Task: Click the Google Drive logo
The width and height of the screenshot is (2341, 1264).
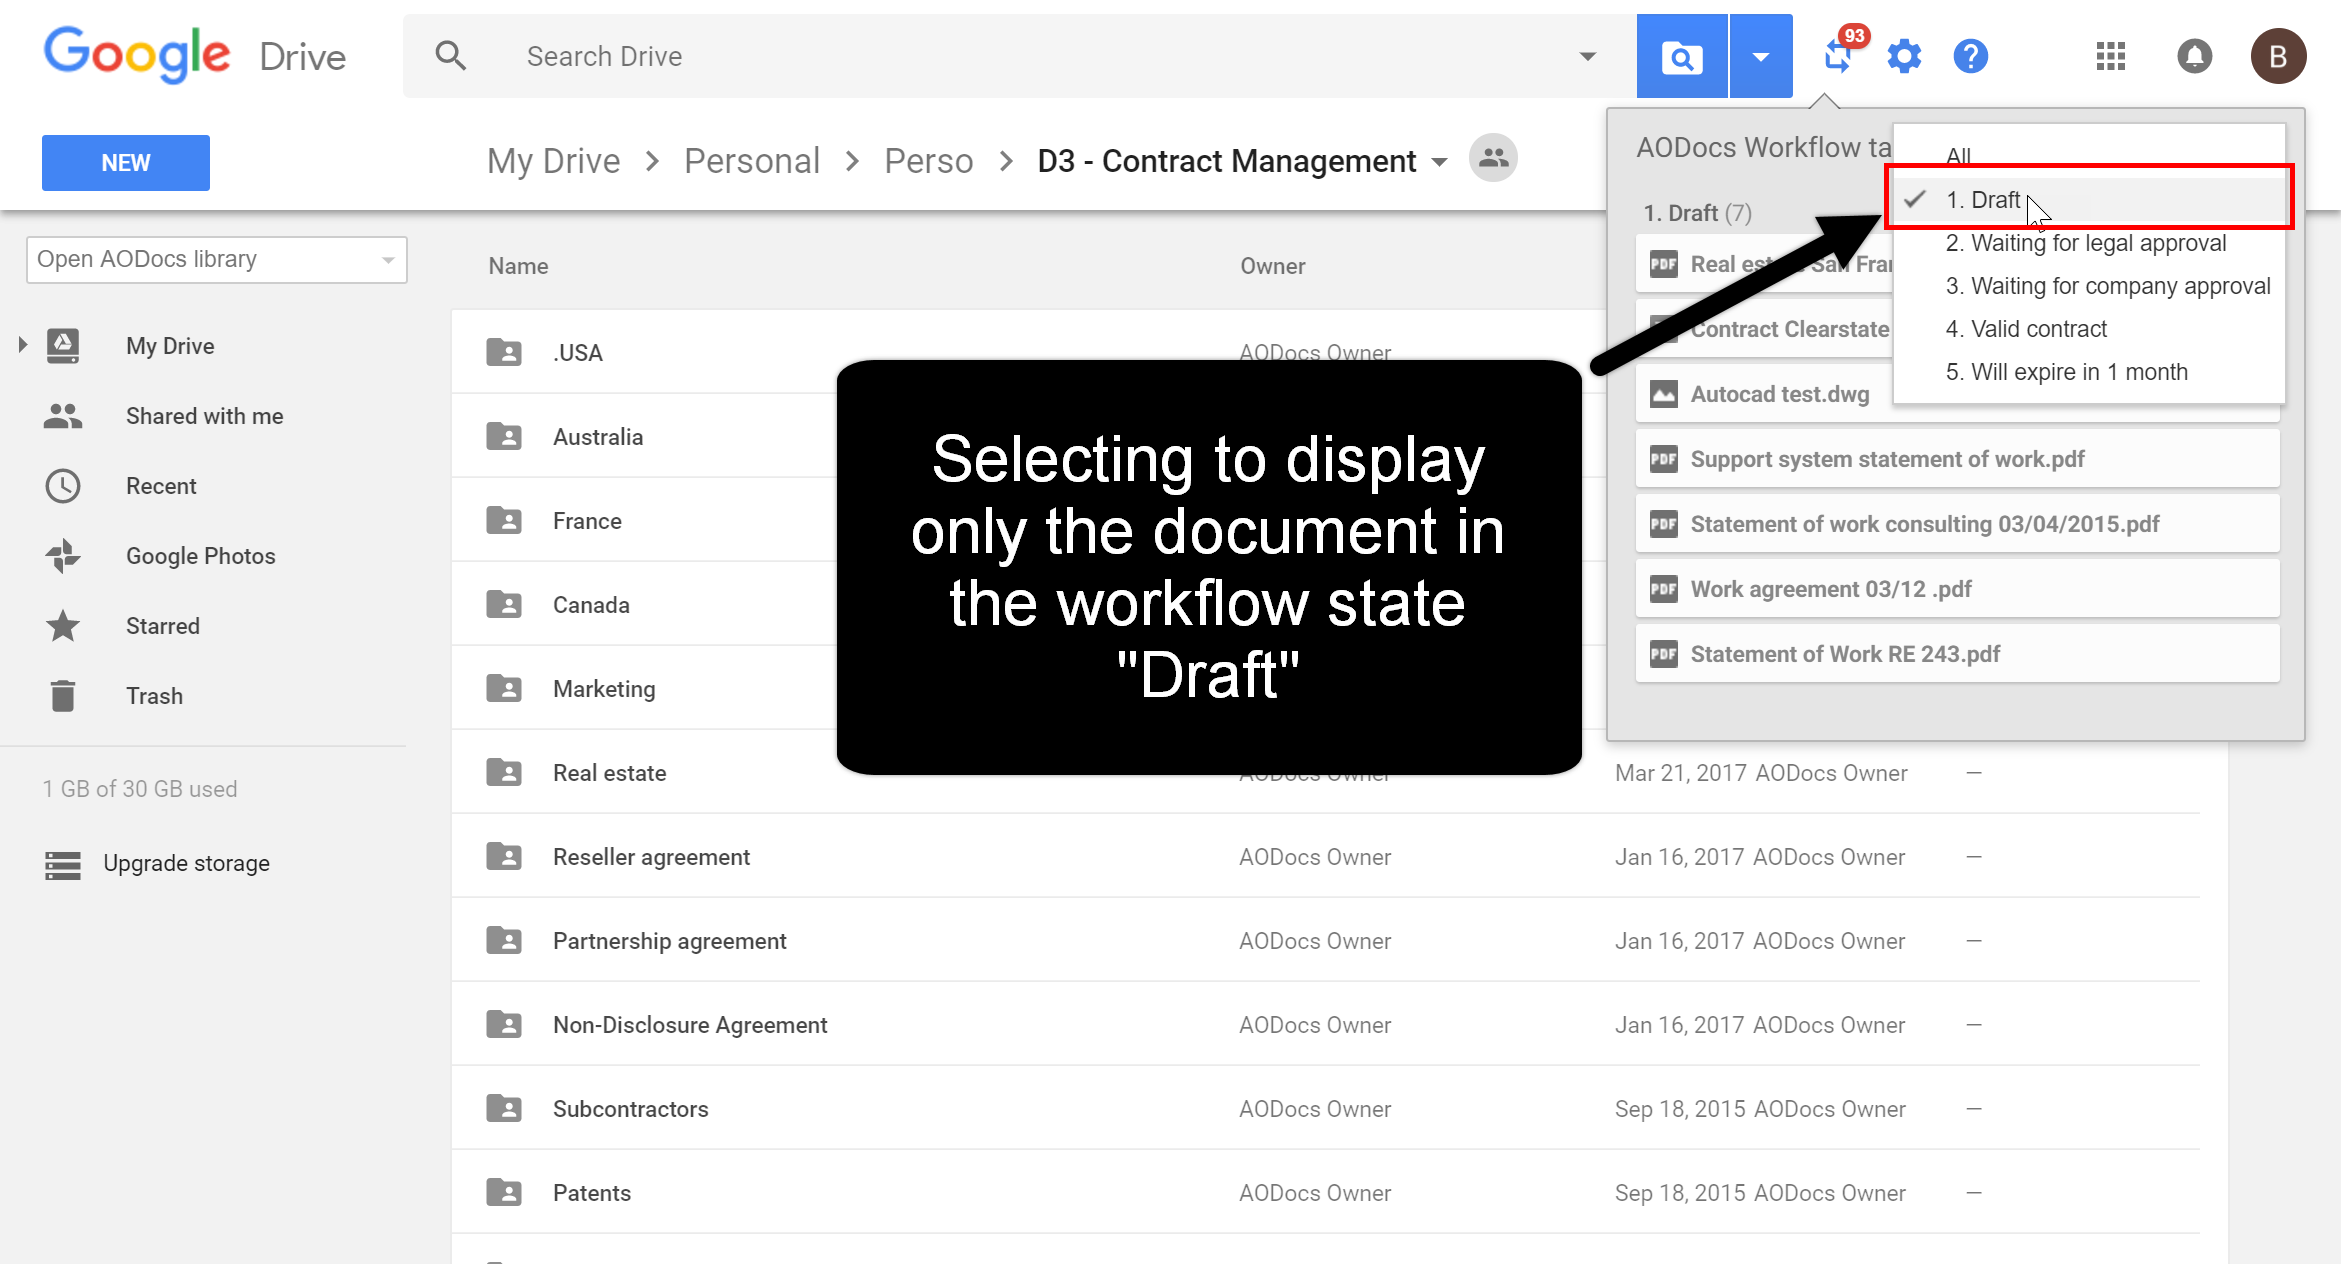Action: click(195, 55)
